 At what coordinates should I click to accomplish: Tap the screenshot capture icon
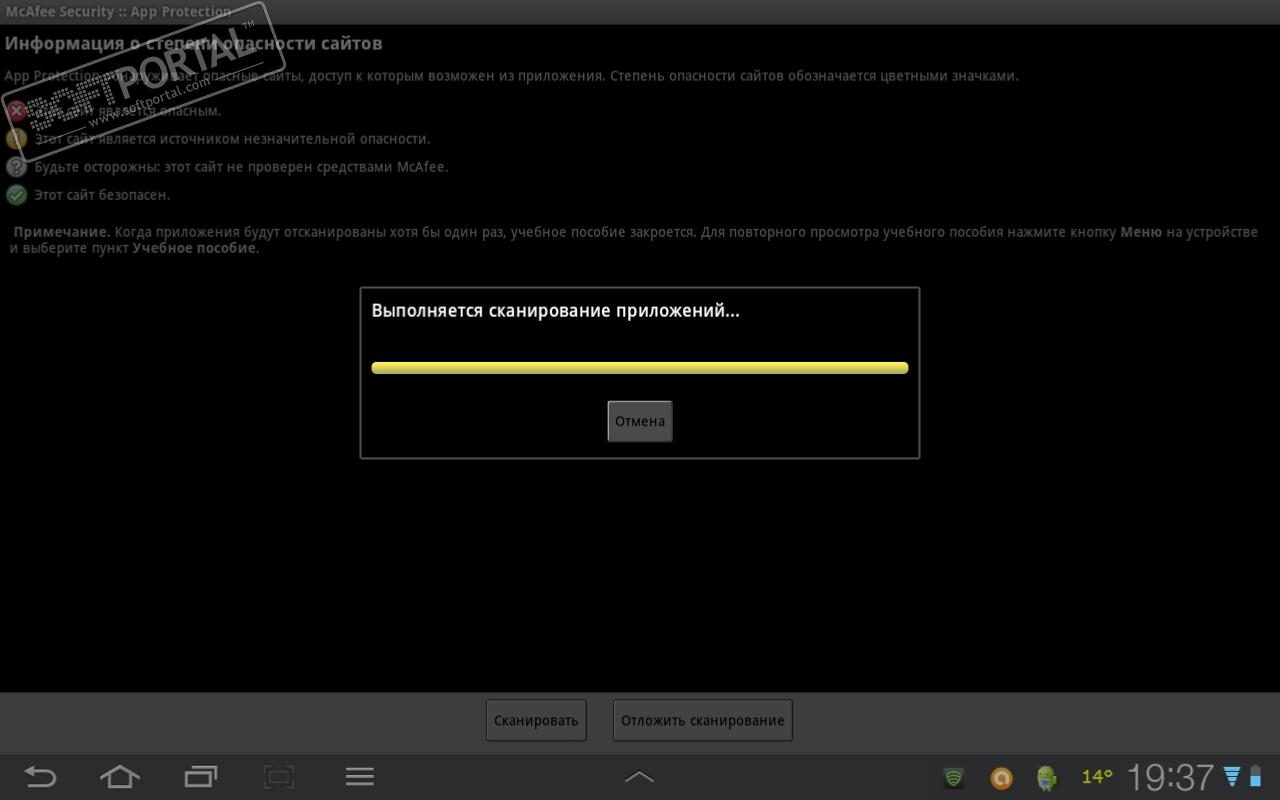pos(279,777)
